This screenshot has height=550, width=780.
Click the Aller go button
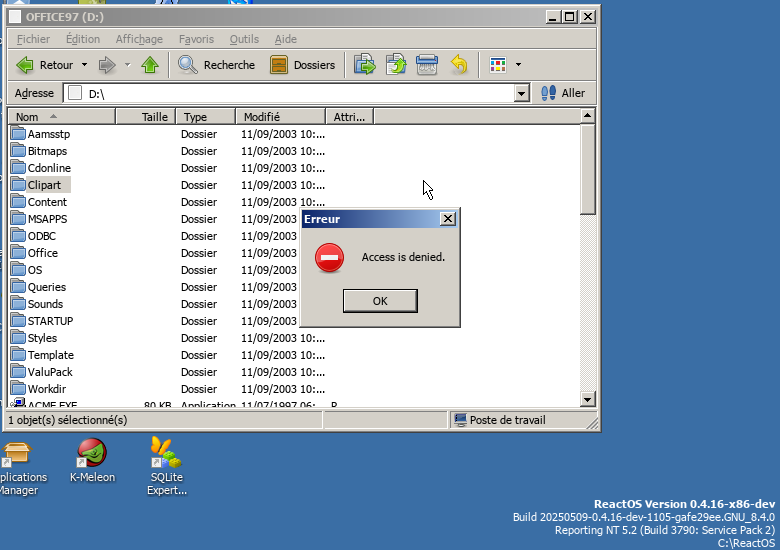click(563, 93)
